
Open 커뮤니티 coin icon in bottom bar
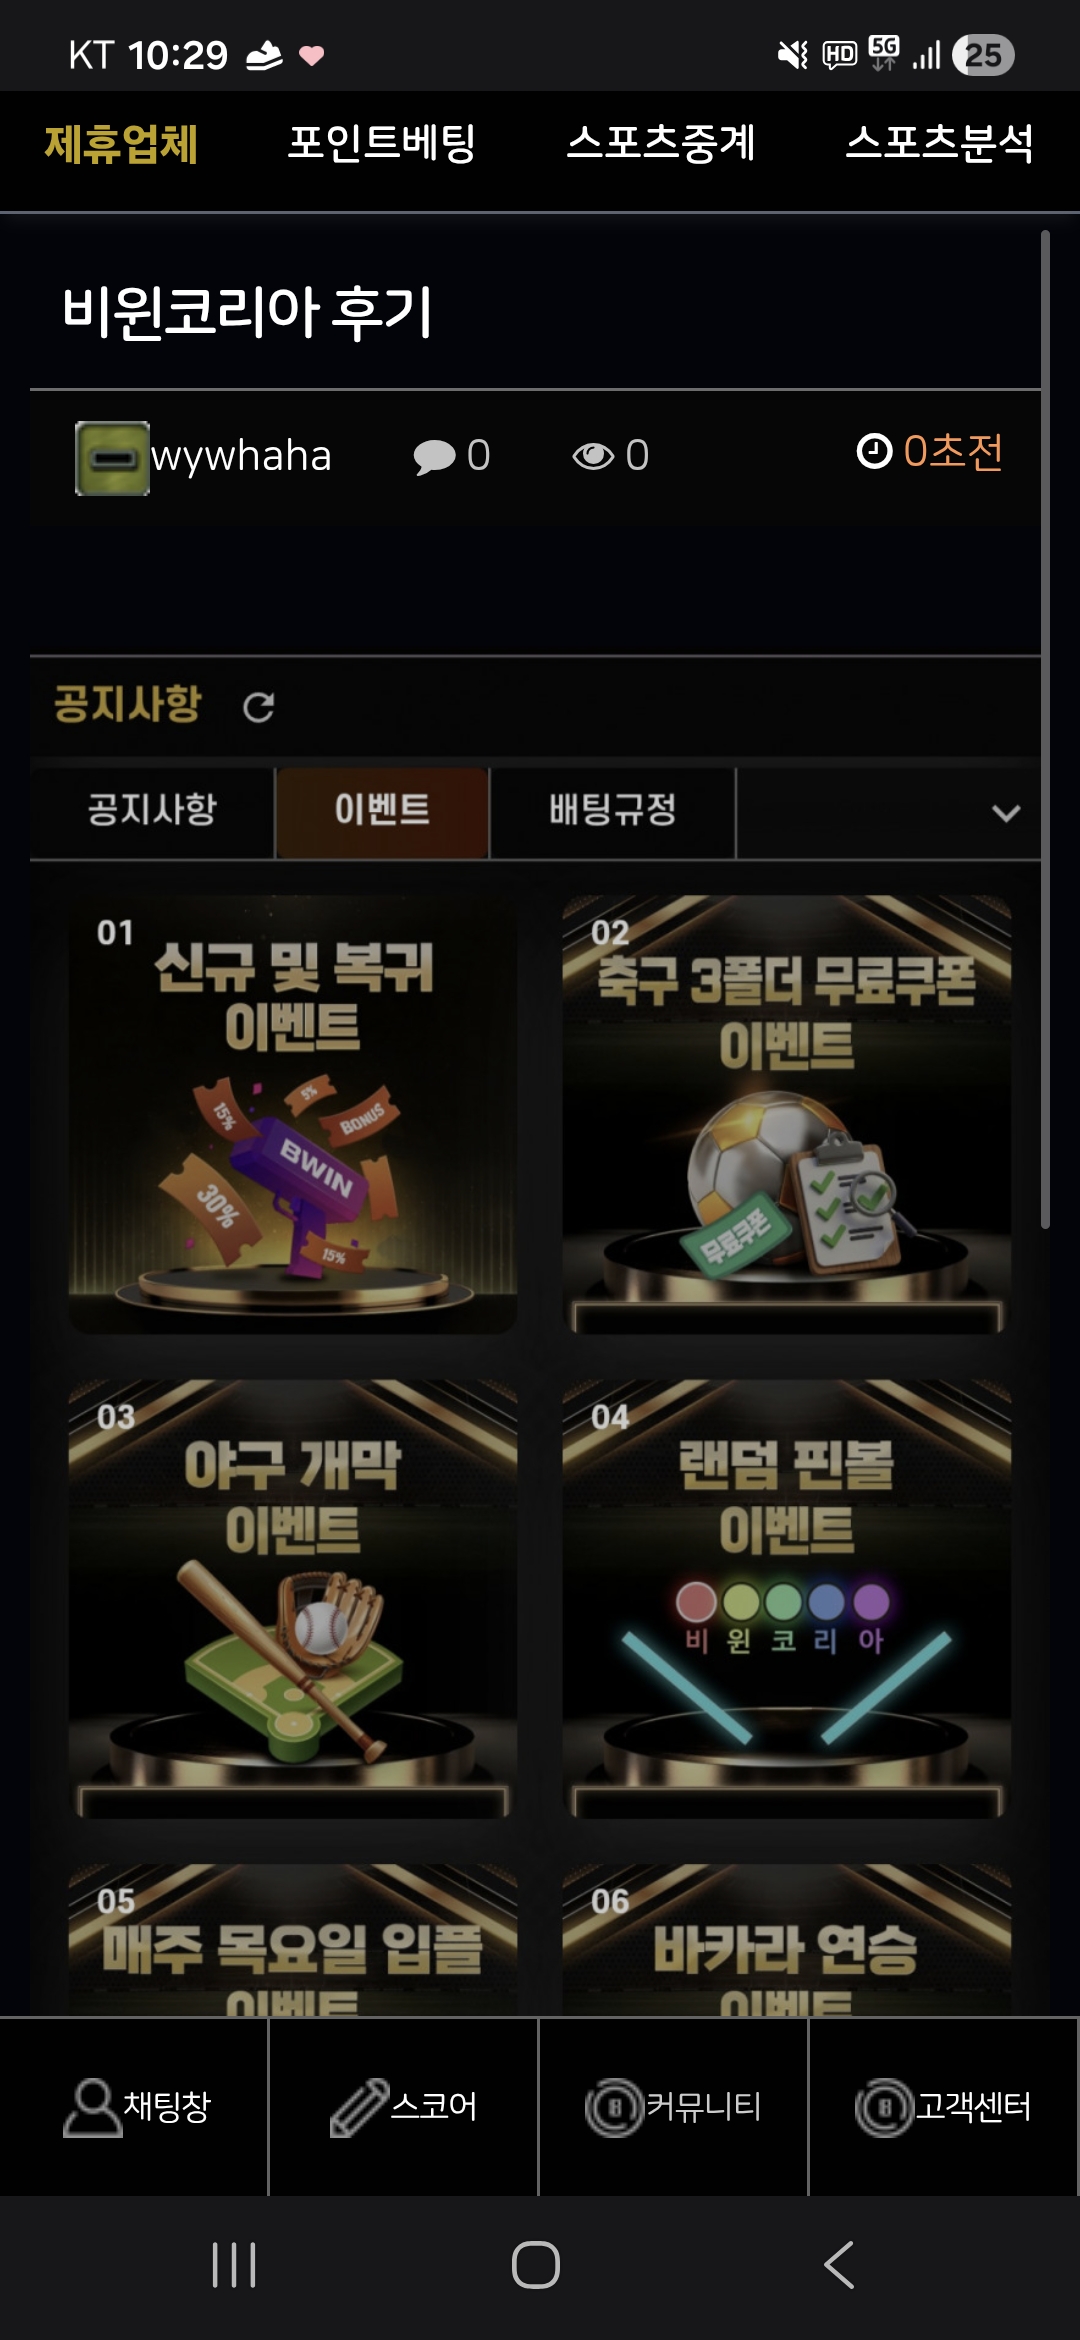pyautogui.click(x=614, y=2107)
